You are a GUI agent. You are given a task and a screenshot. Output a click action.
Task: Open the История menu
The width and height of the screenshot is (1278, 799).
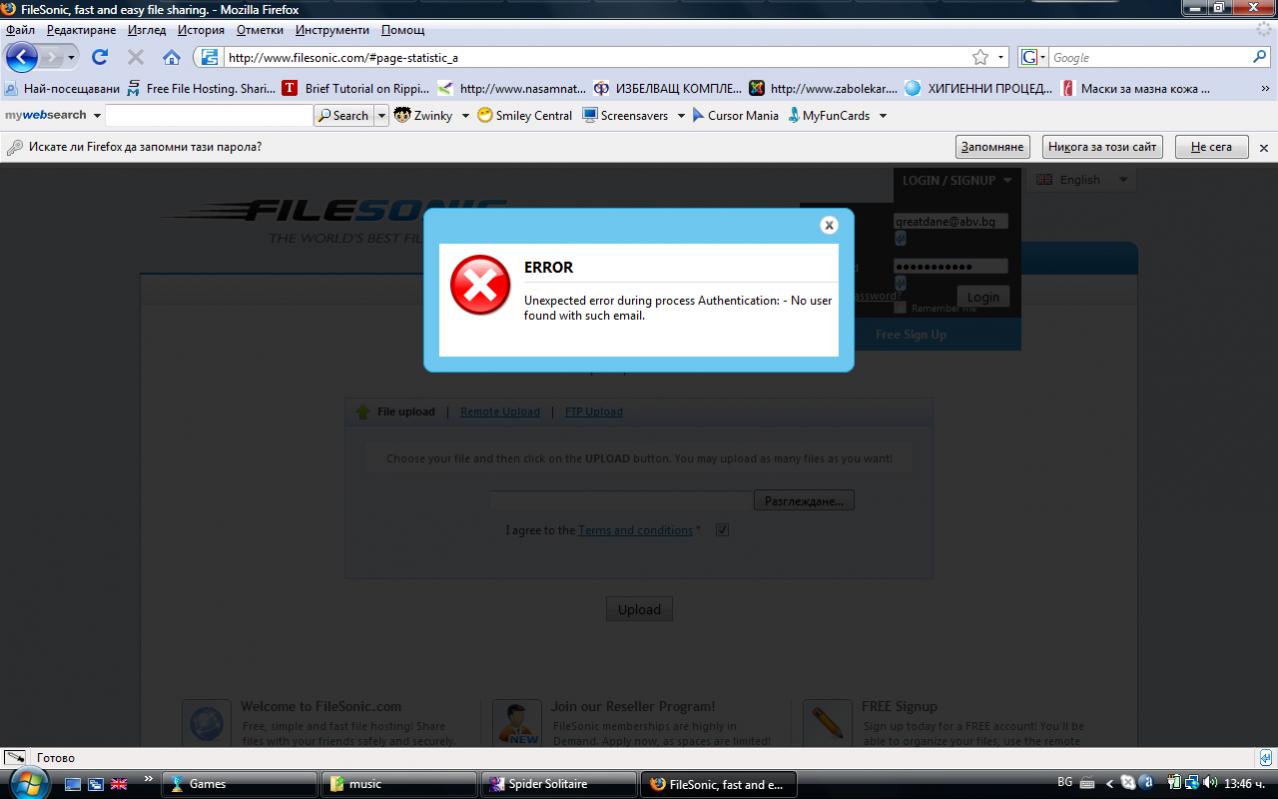[201, 30]
